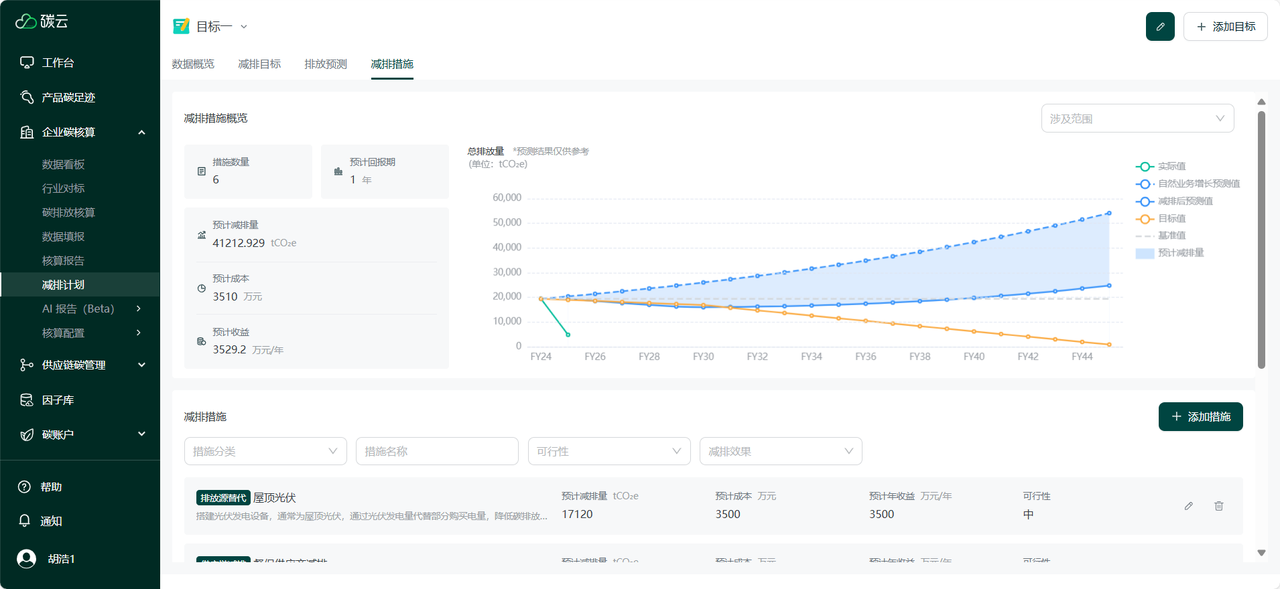Viewport: 1280px width, 589px height.
Task: Click the 产品碳足迹 icon in sidebar
Action: 27,98
